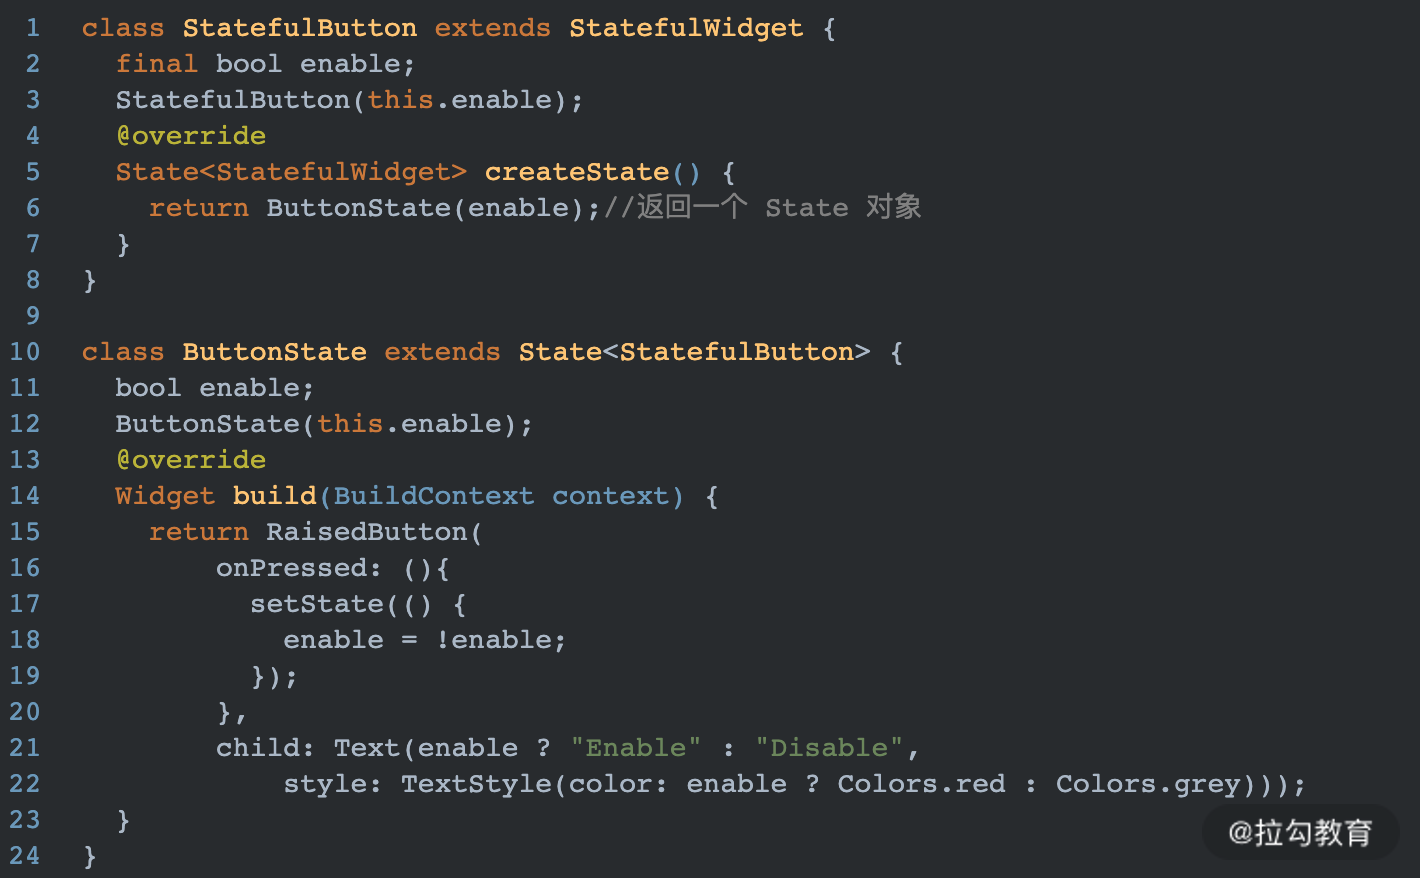
Task: Click RaisedButton on line 15
Action: [367, 532]
